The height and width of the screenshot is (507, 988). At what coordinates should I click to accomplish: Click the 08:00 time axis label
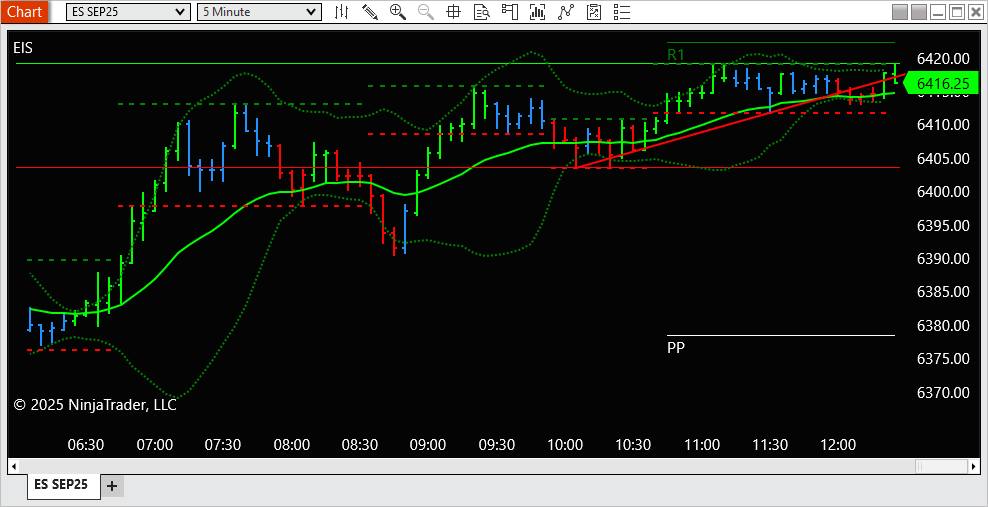coord(292,445)
